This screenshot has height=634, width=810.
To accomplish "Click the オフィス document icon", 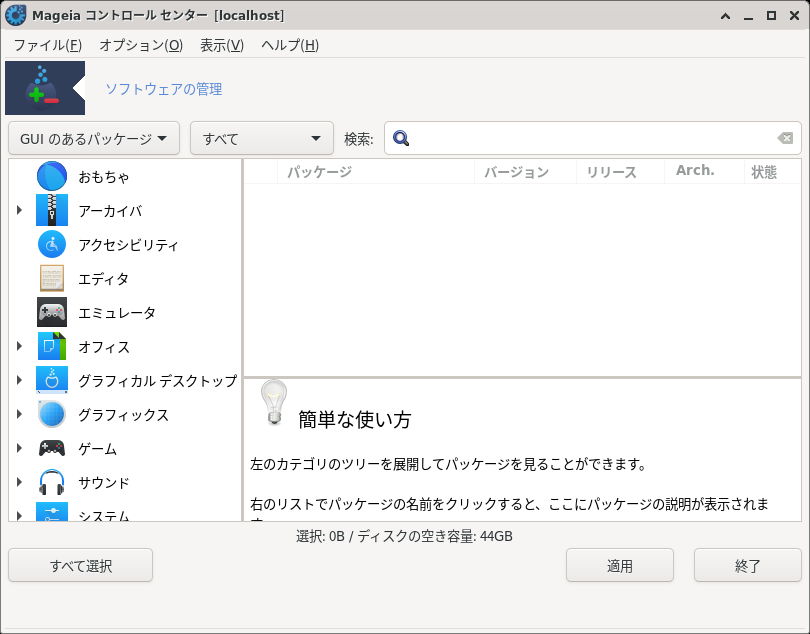I will tap(52, 346).
